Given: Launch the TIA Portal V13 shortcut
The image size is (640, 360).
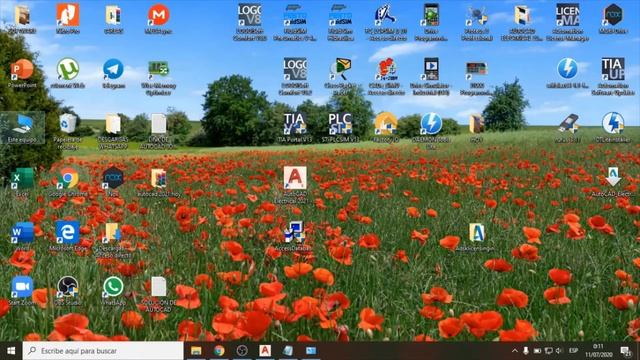Looking at the screenshot, I should tap(295, 123).
